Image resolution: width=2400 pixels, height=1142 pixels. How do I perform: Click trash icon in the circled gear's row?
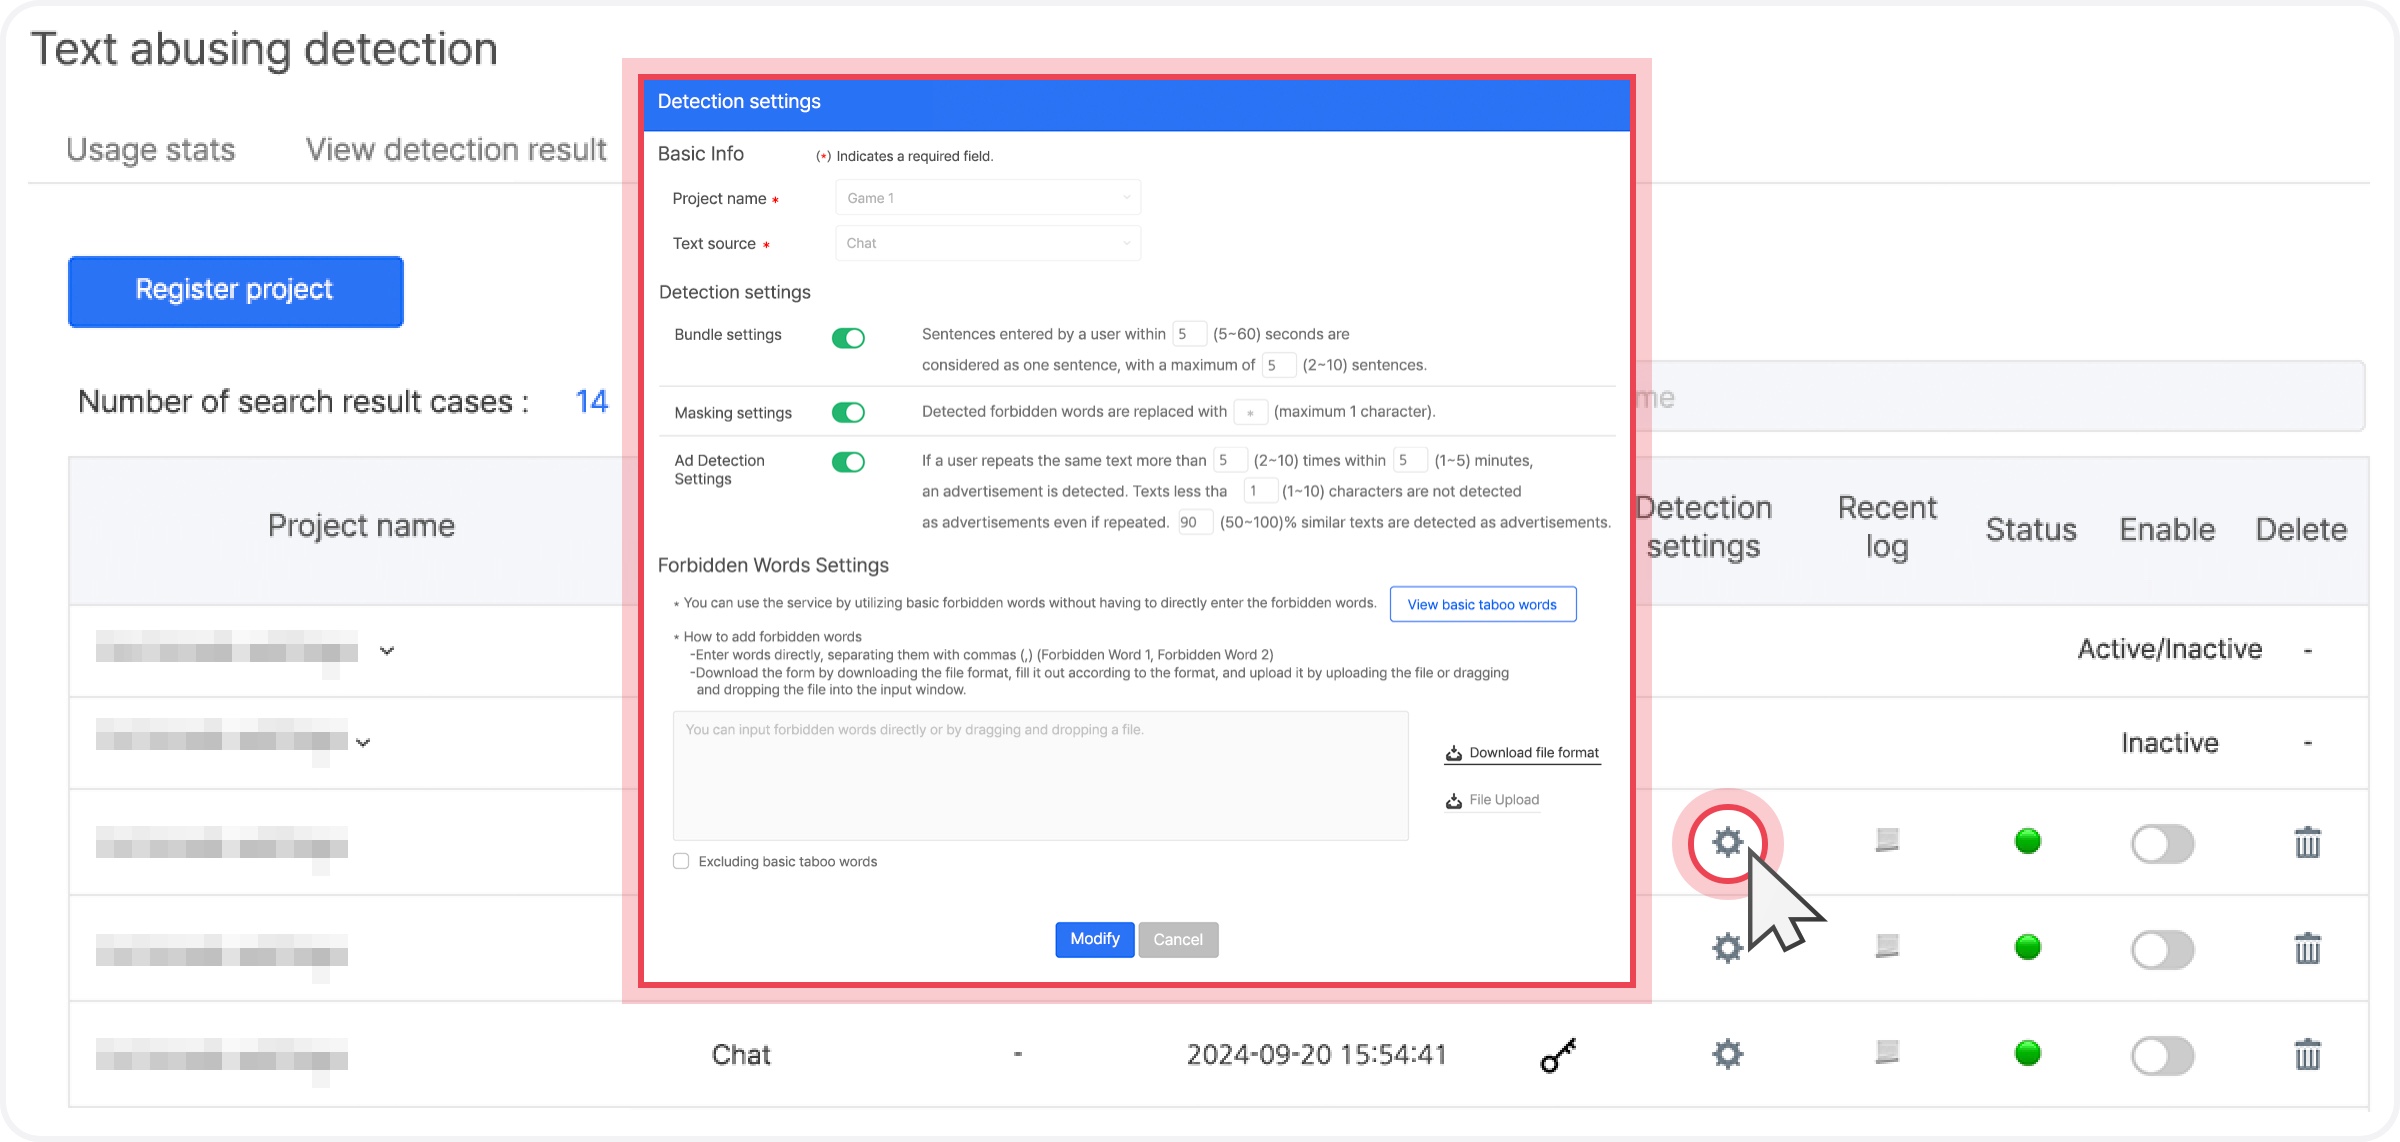point(2307,842)
